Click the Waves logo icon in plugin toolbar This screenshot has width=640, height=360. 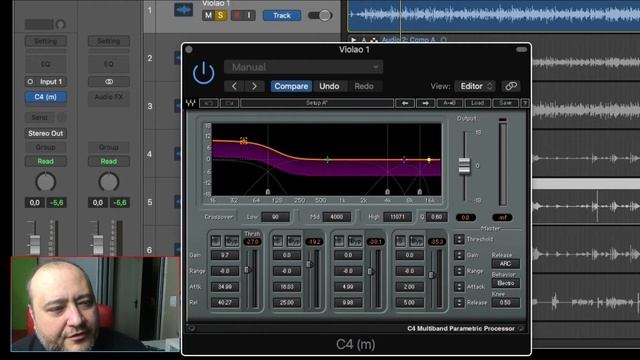click(x=190, y=103)
